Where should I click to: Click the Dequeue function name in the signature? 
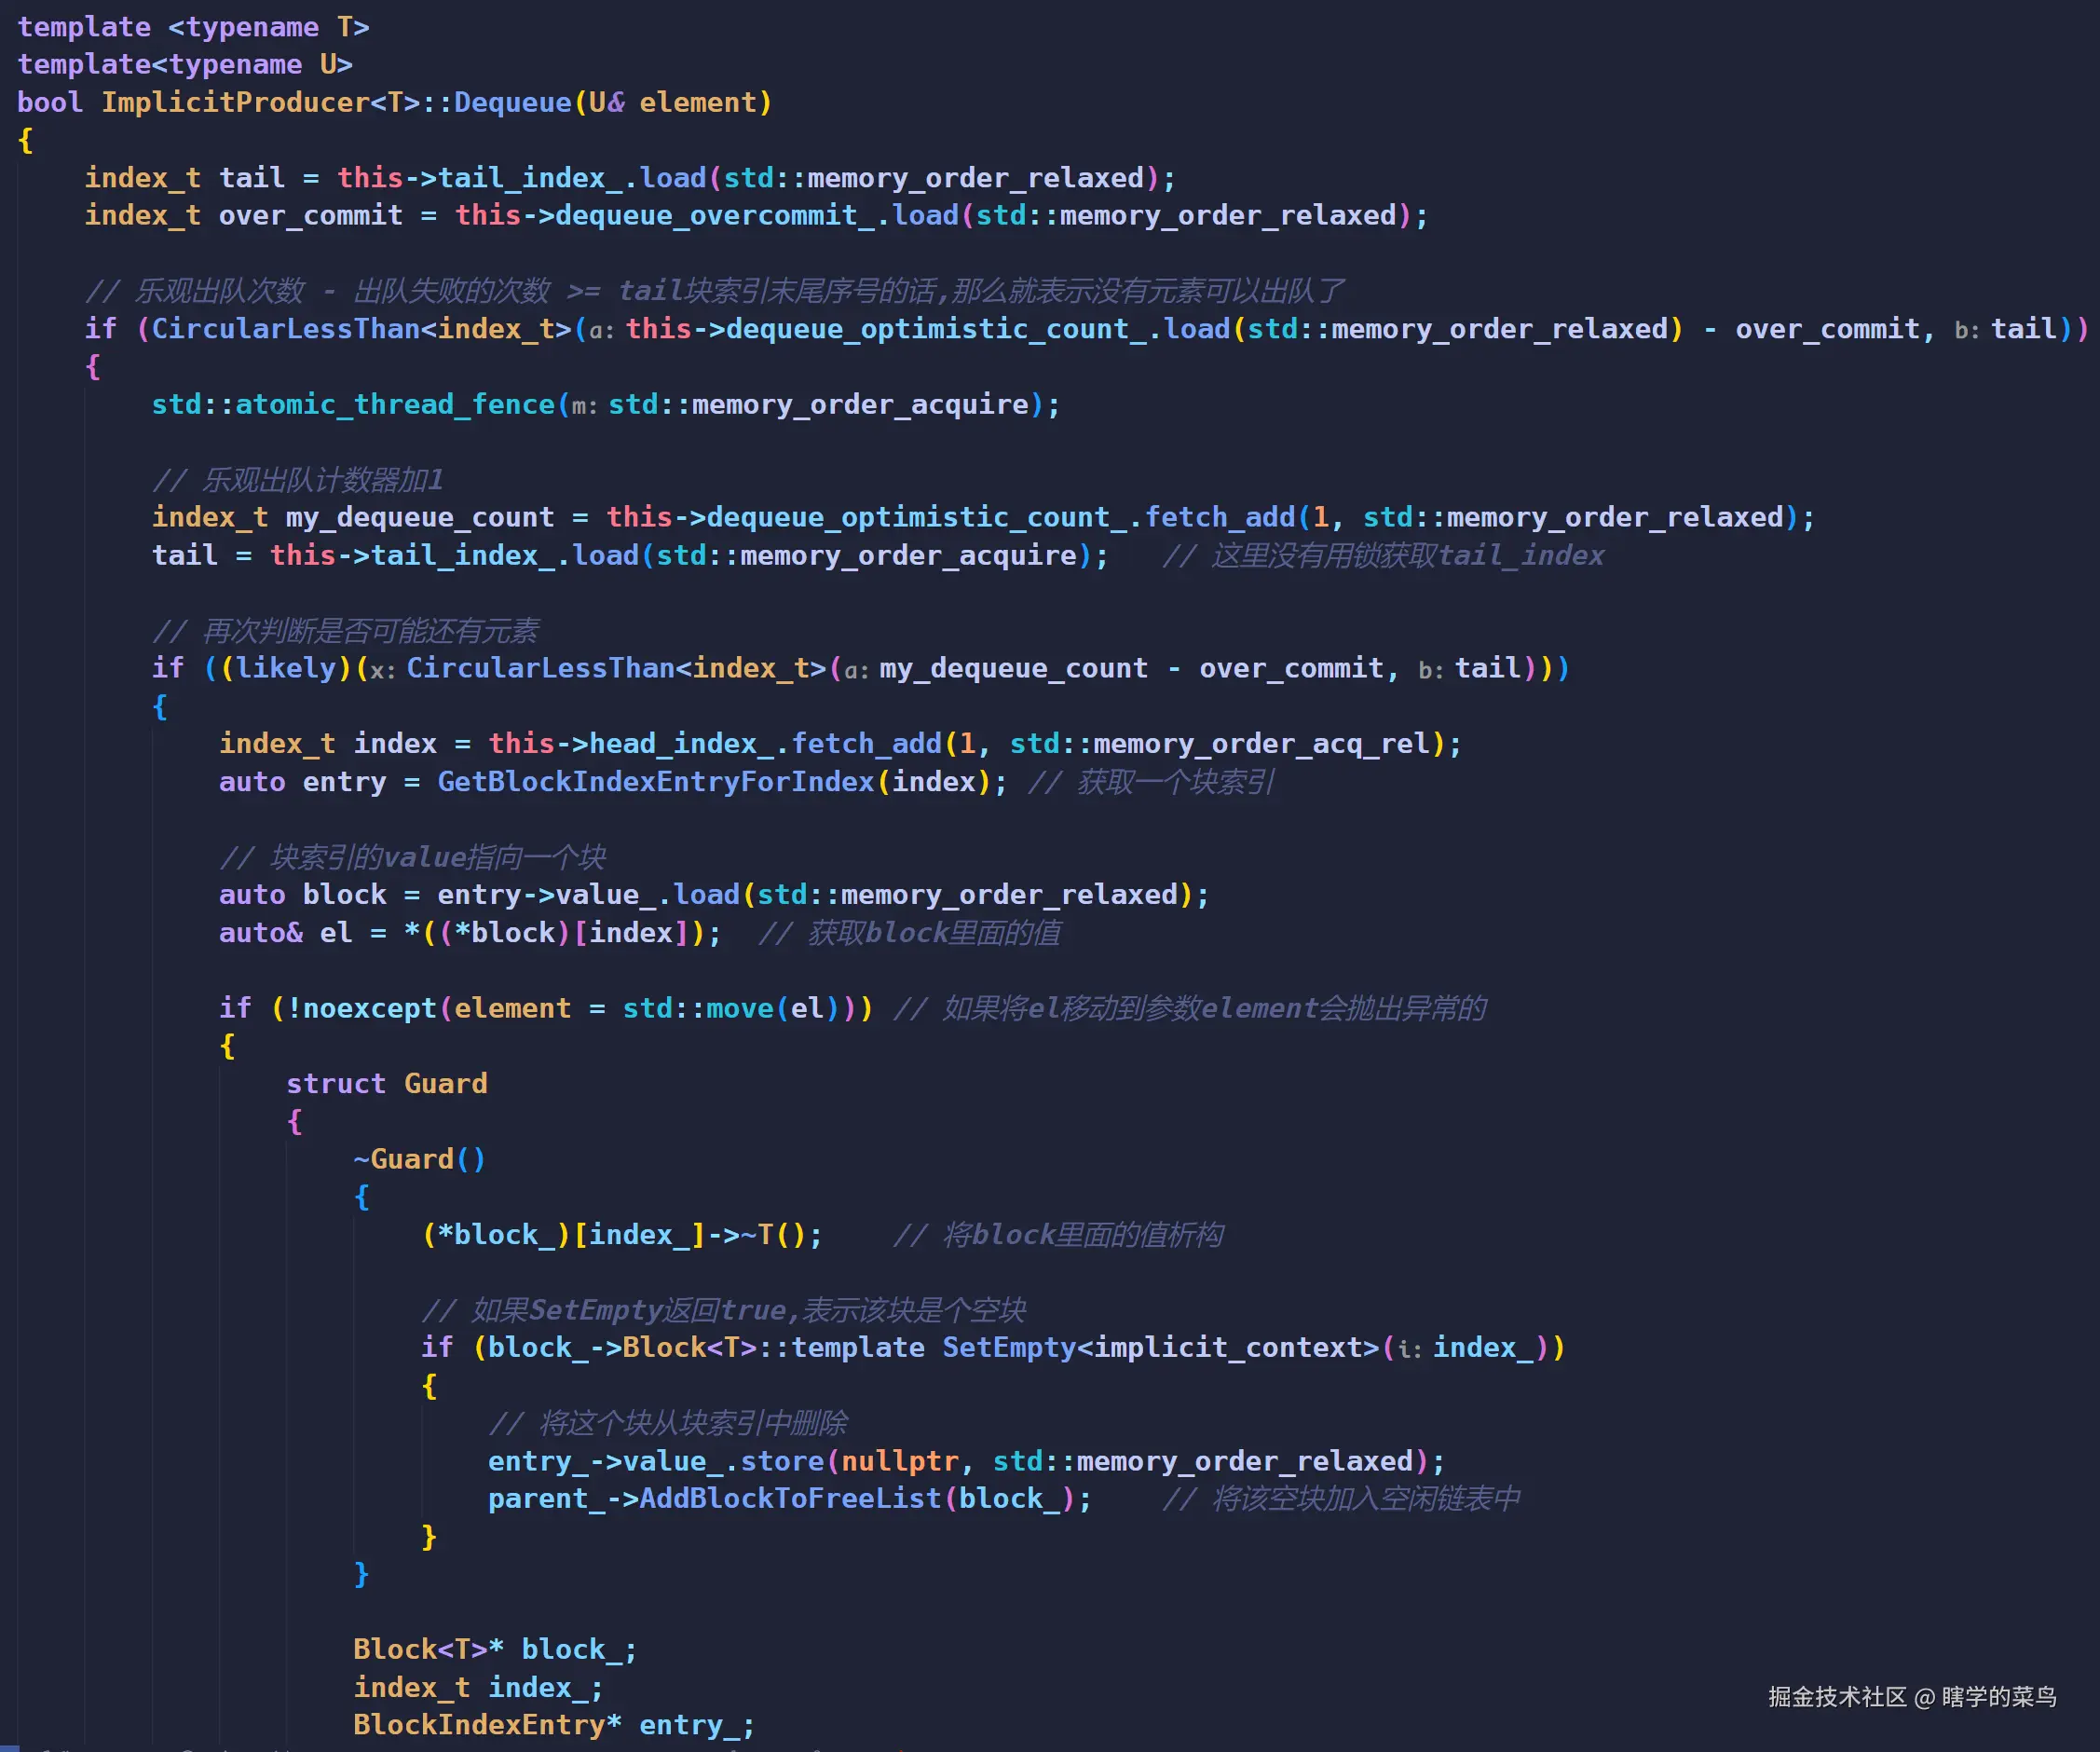tap(512, 103)
